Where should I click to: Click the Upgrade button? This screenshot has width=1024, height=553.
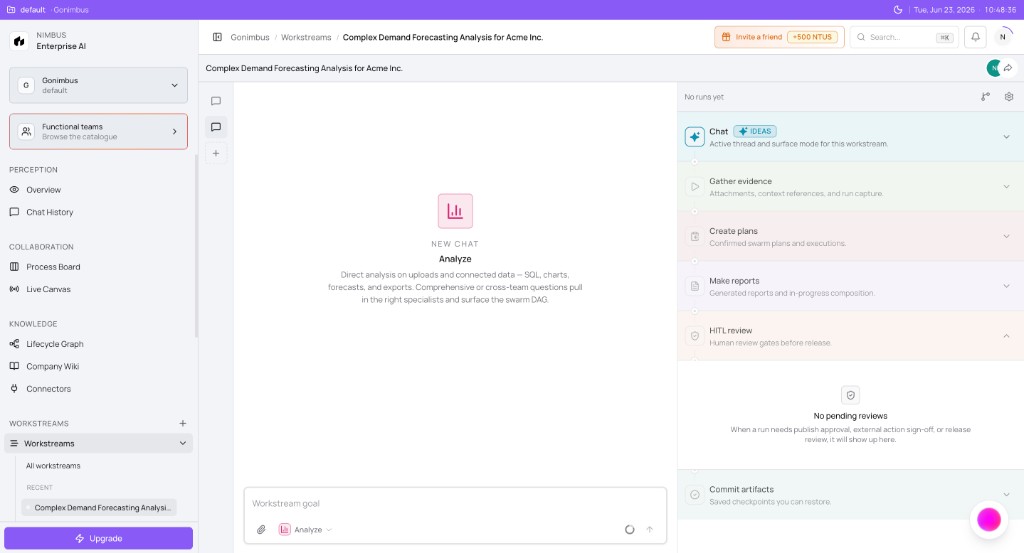(x=98, y=538)
